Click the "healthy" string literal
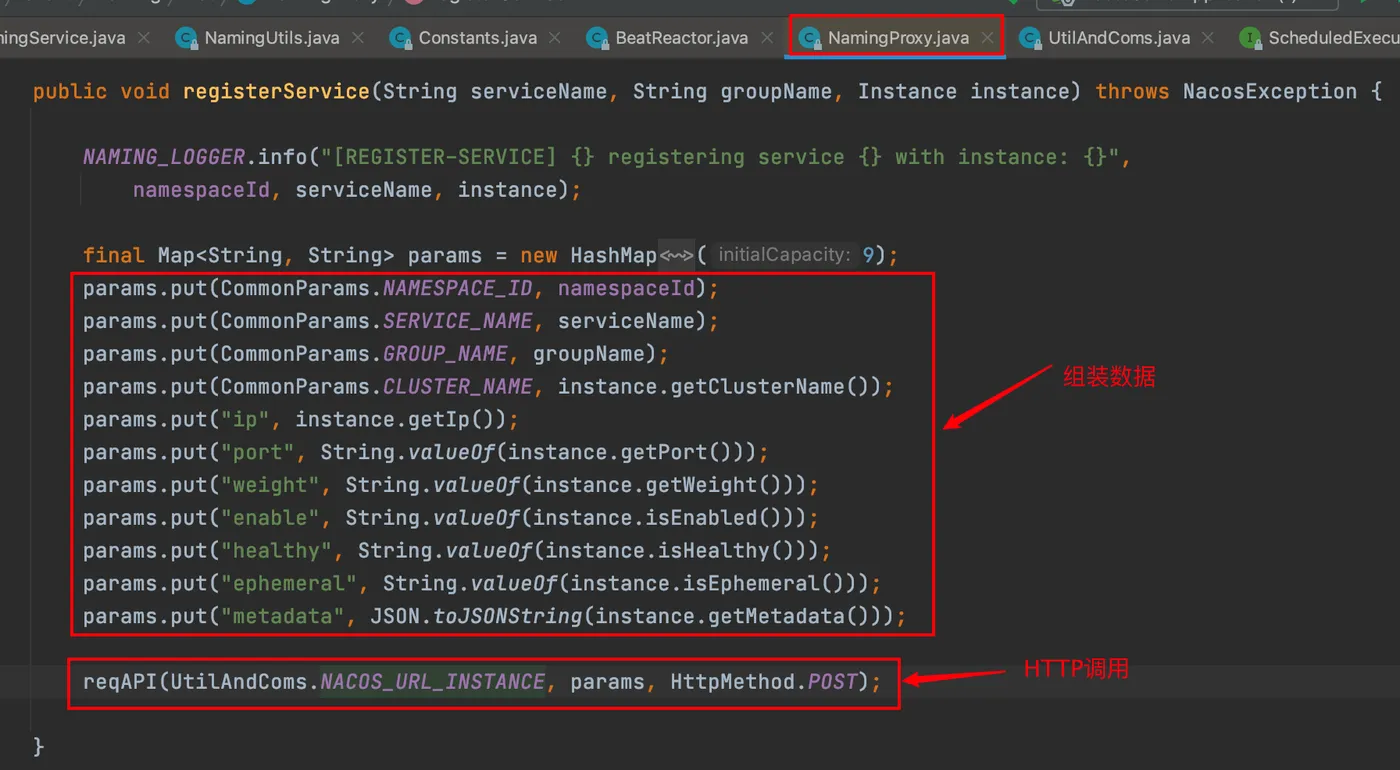This screenshot has height=770, width=1400. 277,551
